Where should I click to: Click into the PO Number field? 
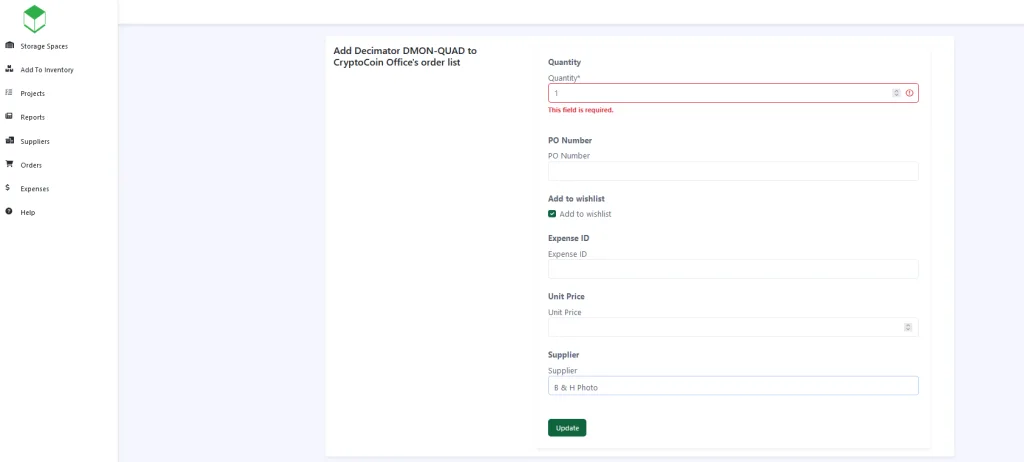(x=733, y=171)
